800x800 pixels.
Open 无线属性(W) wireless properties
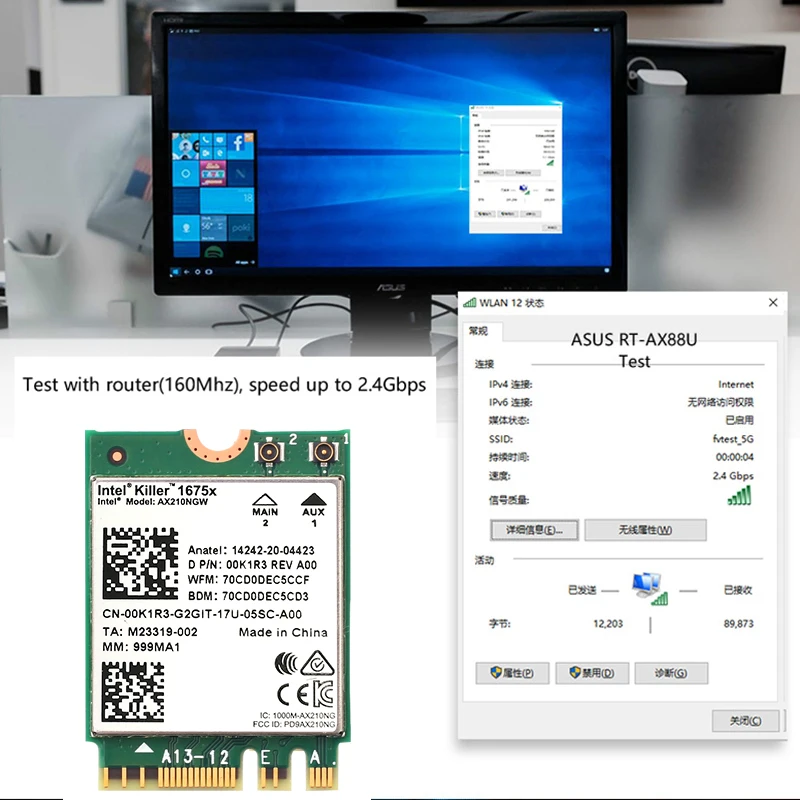coord(645,530)
